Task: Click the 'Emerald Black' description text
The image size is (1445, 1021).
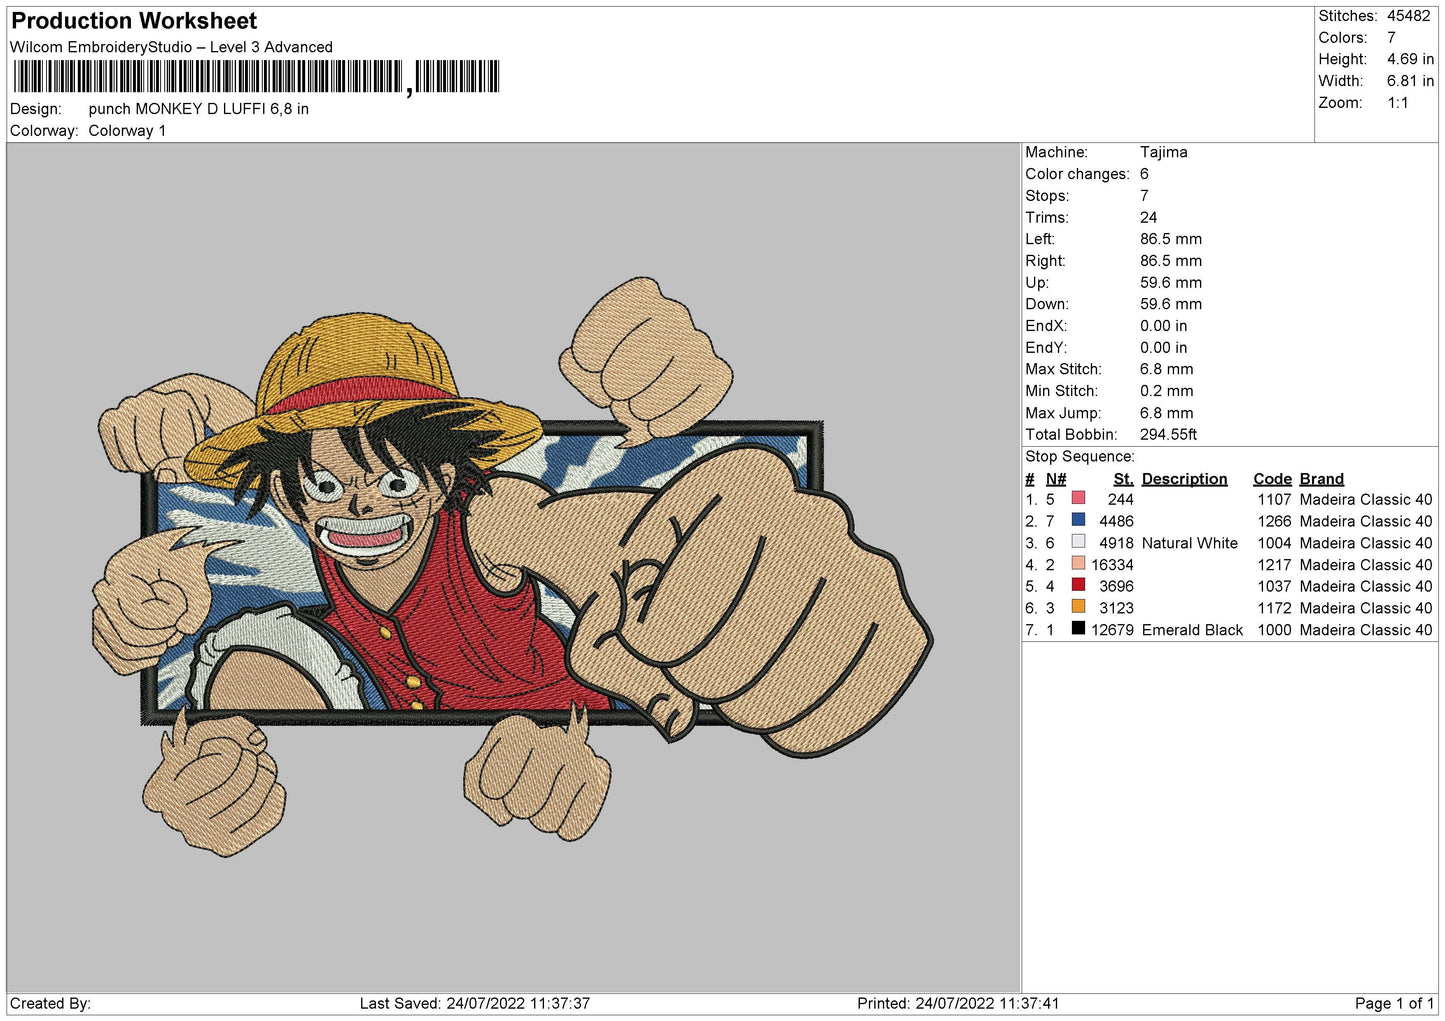Action: click(1193, 630)
